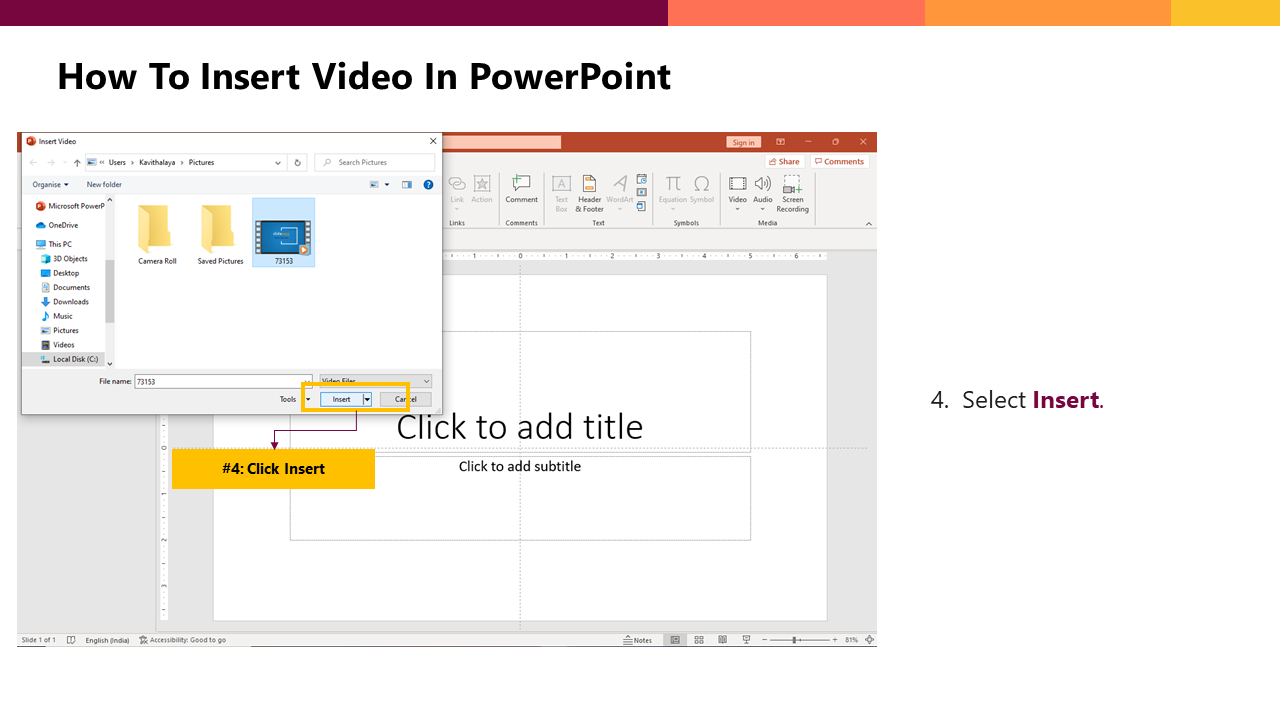Screen dimensions: 1280x720
Task: Click the navigation pane scroll-down arrow
Action: click(110, 364)
